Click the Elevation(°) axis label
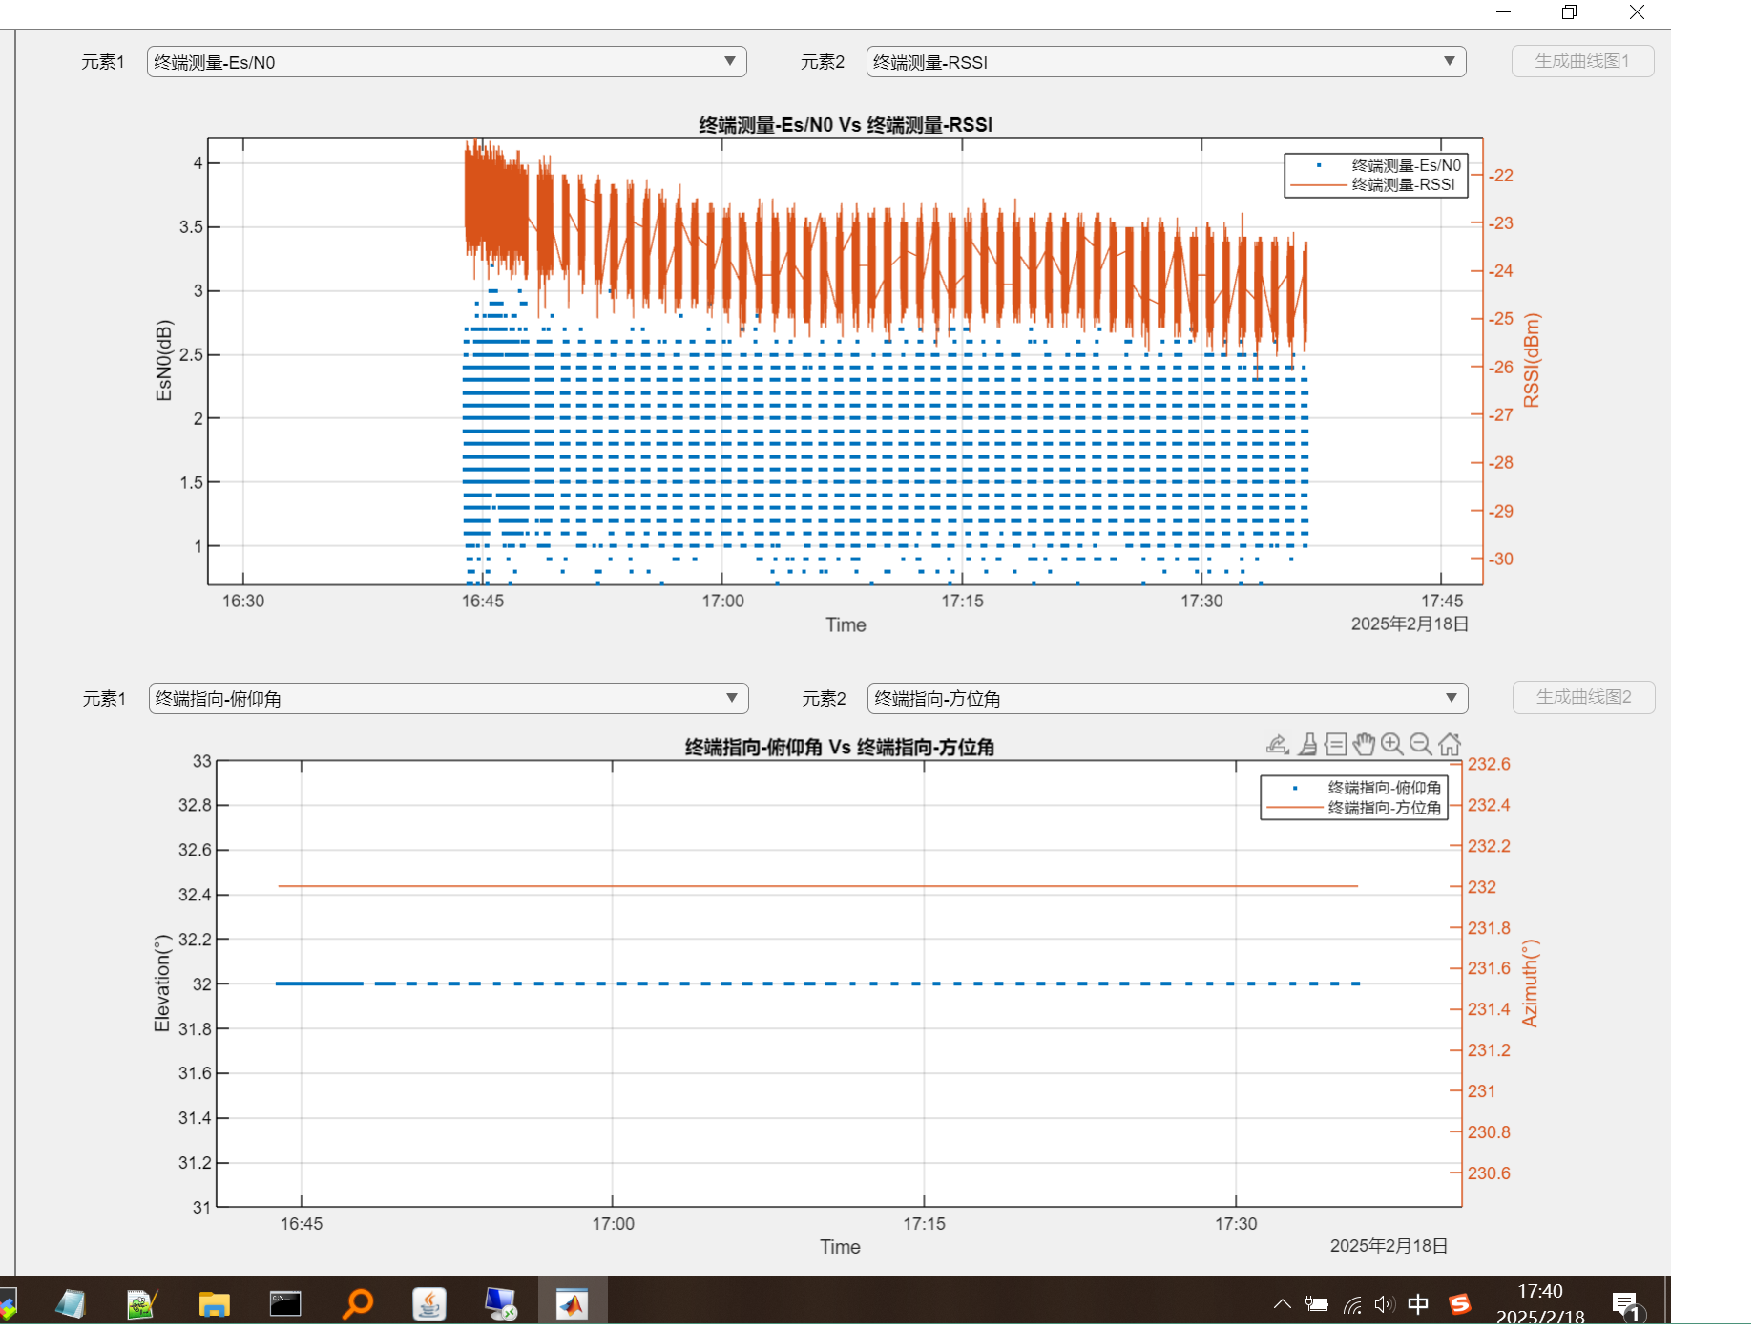This screenshot has height=1332, width=1751. pos(162,984)
